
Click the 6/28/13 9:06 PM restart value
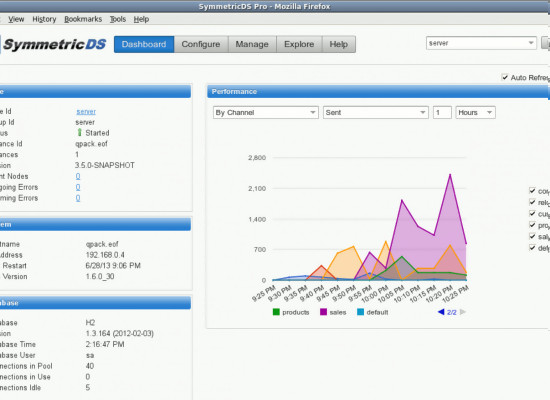tap(113, 266)
